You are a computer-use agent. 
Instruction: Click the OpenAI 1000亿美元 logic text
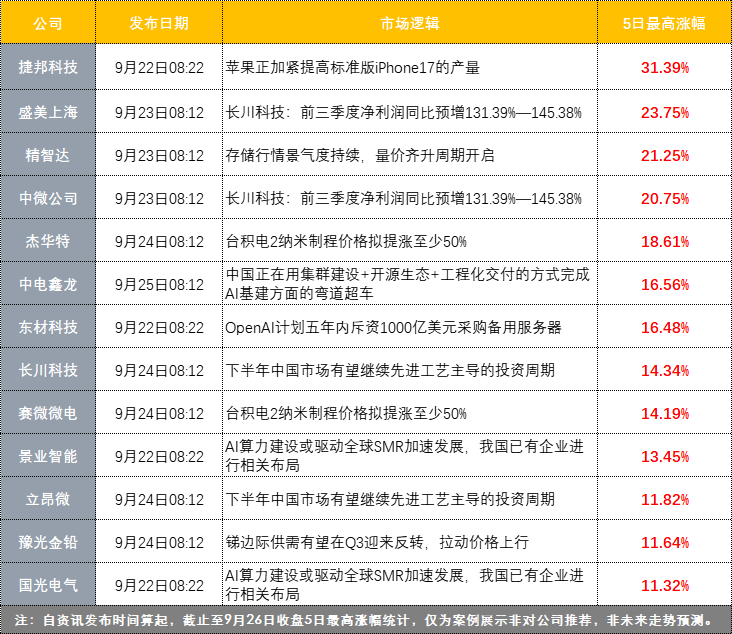pos(393,327)
